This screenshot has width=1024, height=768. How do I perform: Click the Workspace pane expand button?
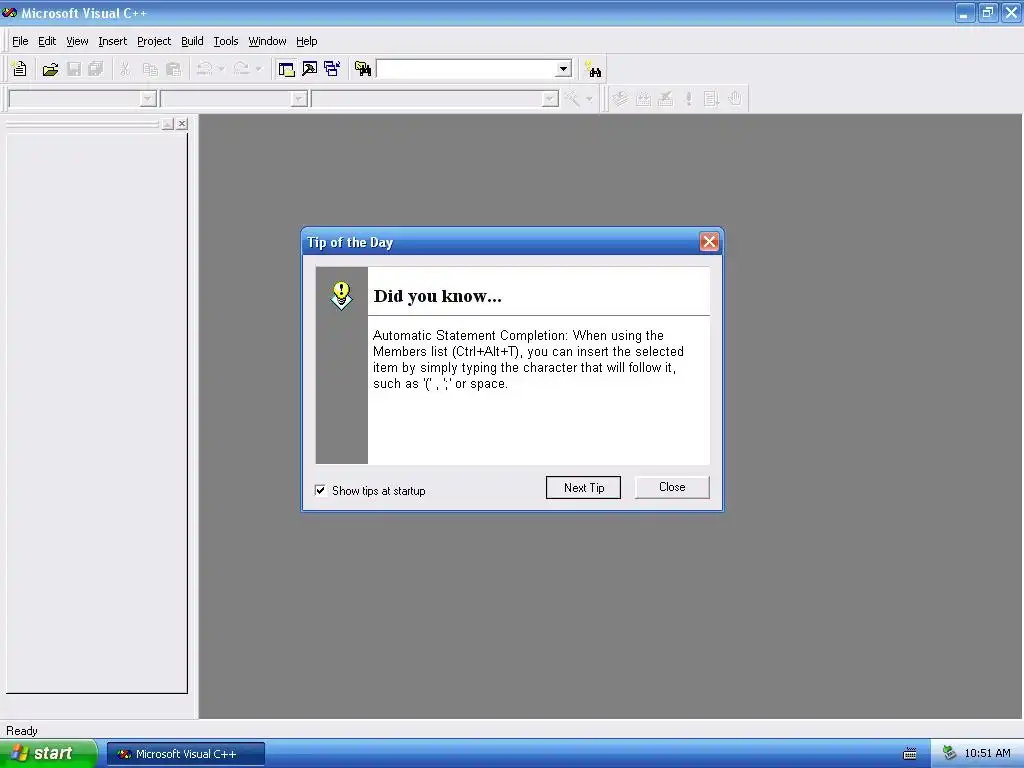[168, 123]
